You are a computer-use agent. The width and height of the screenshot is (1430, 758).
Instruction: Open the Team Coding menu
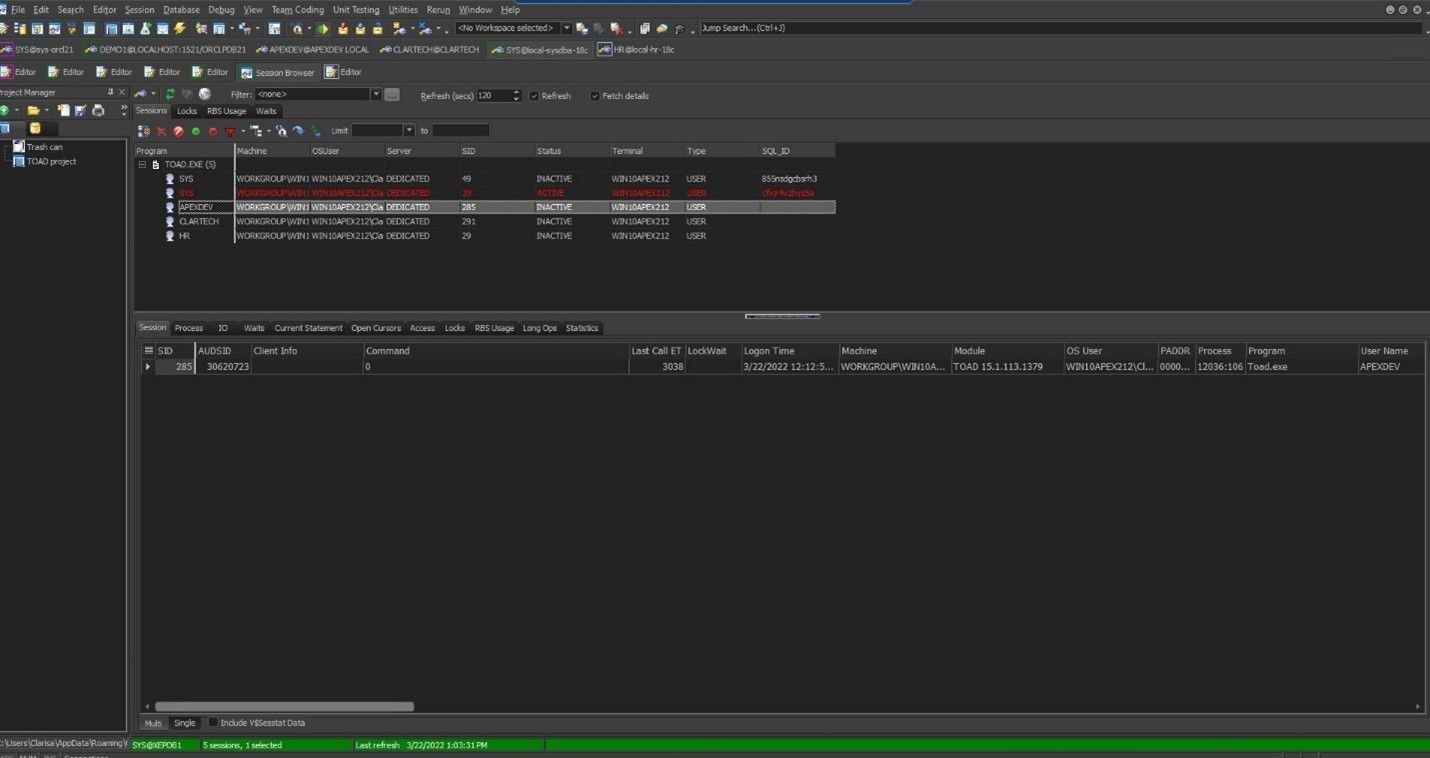(298, 10)
